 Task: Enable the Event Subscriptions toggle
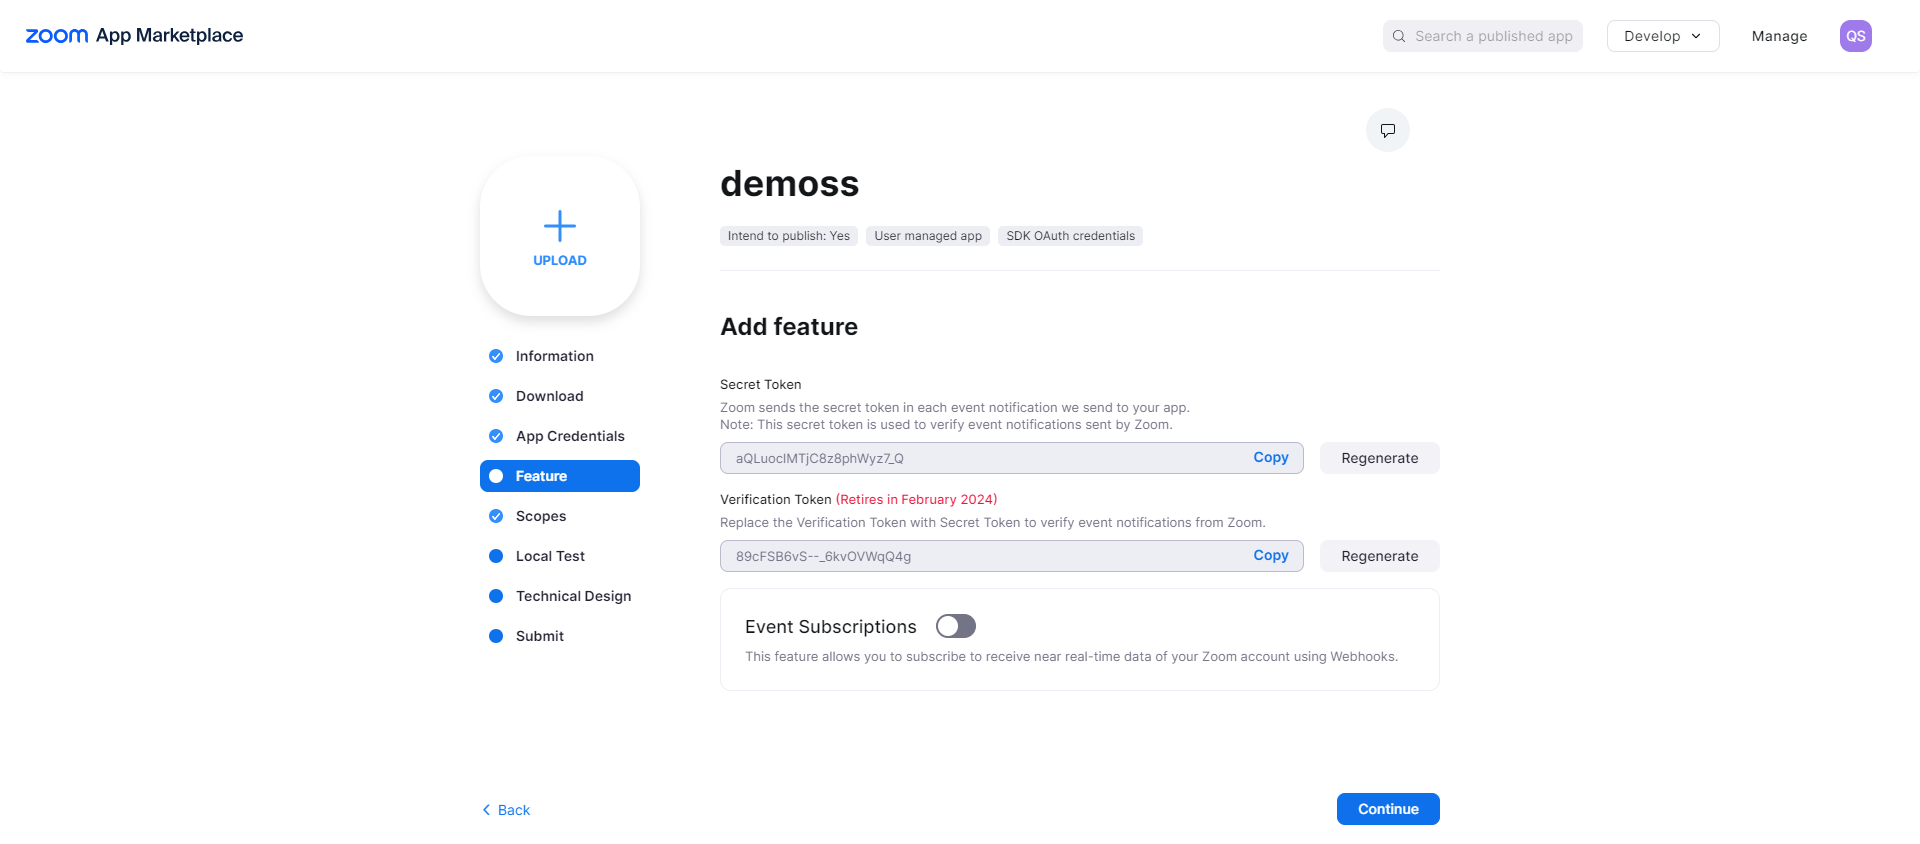pos(955,626)
